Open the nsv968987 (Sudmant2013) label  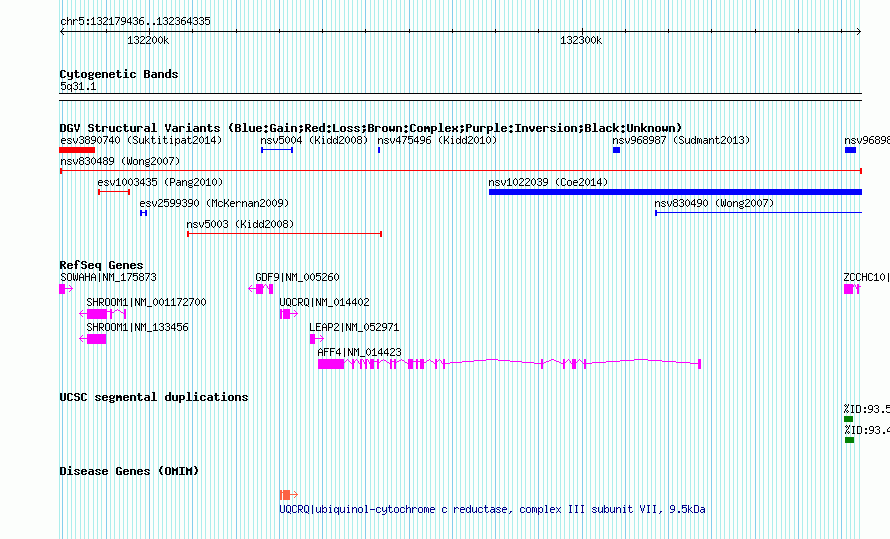click(681, 140)
